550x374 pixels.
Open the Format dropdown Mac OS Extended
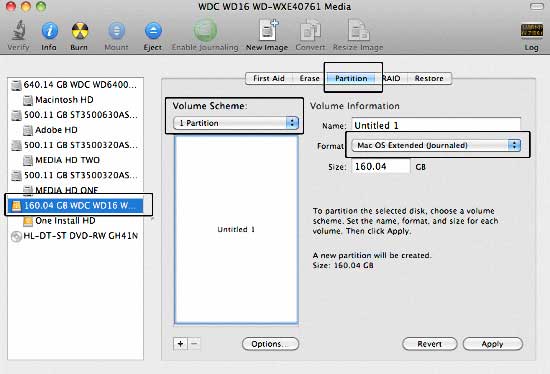click(436, 145)
